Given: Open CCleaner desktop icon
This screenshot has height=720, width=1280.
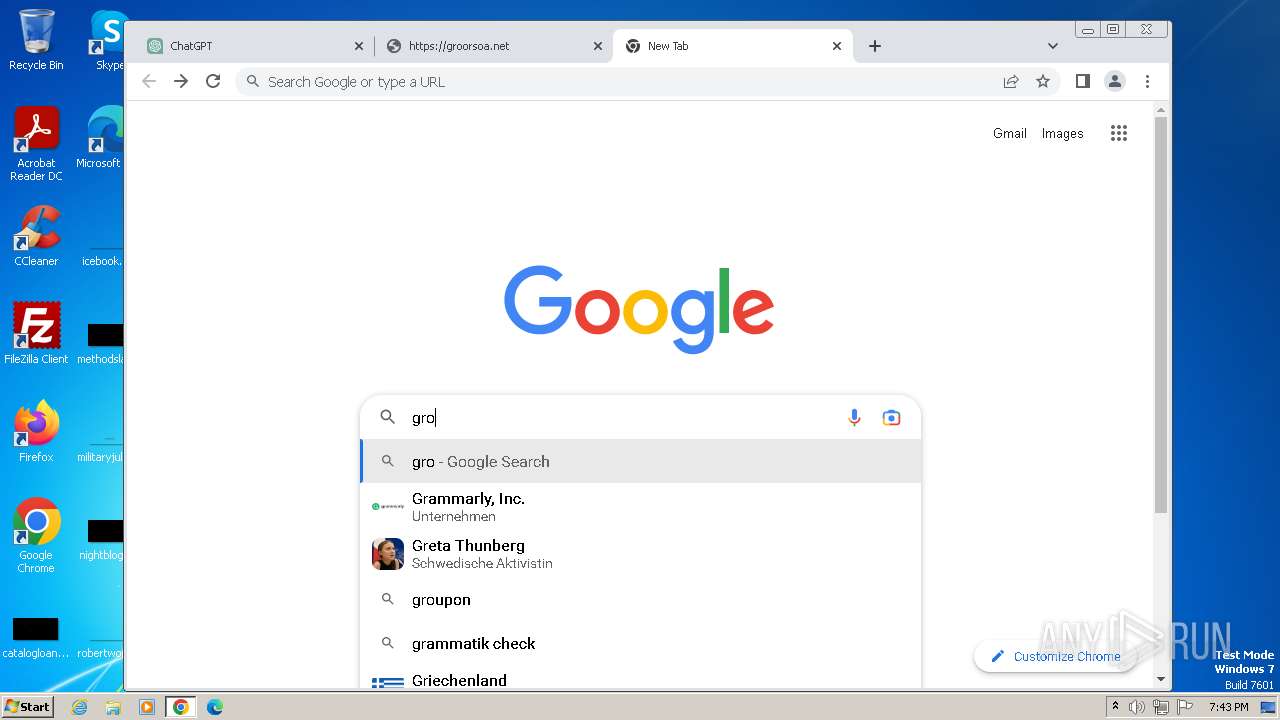Looking at the screenshot, I should point(36,236).
